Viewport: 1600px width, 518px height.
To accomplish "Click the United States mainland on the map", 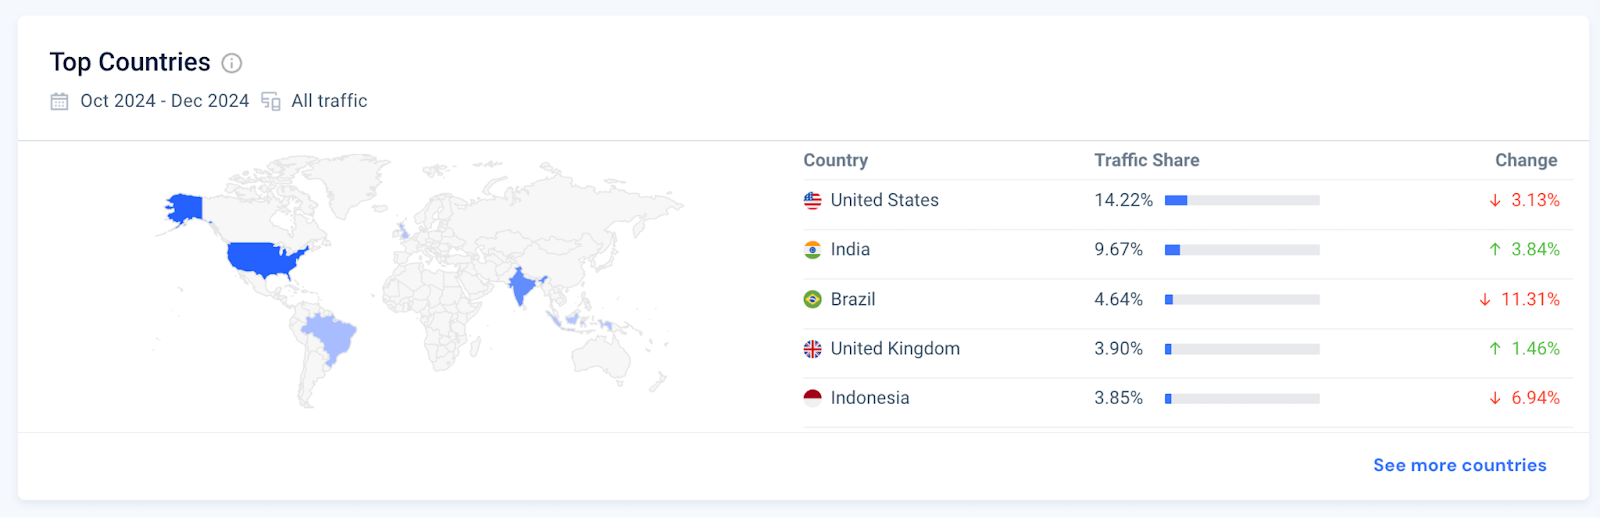I will (x=263, y=259).
